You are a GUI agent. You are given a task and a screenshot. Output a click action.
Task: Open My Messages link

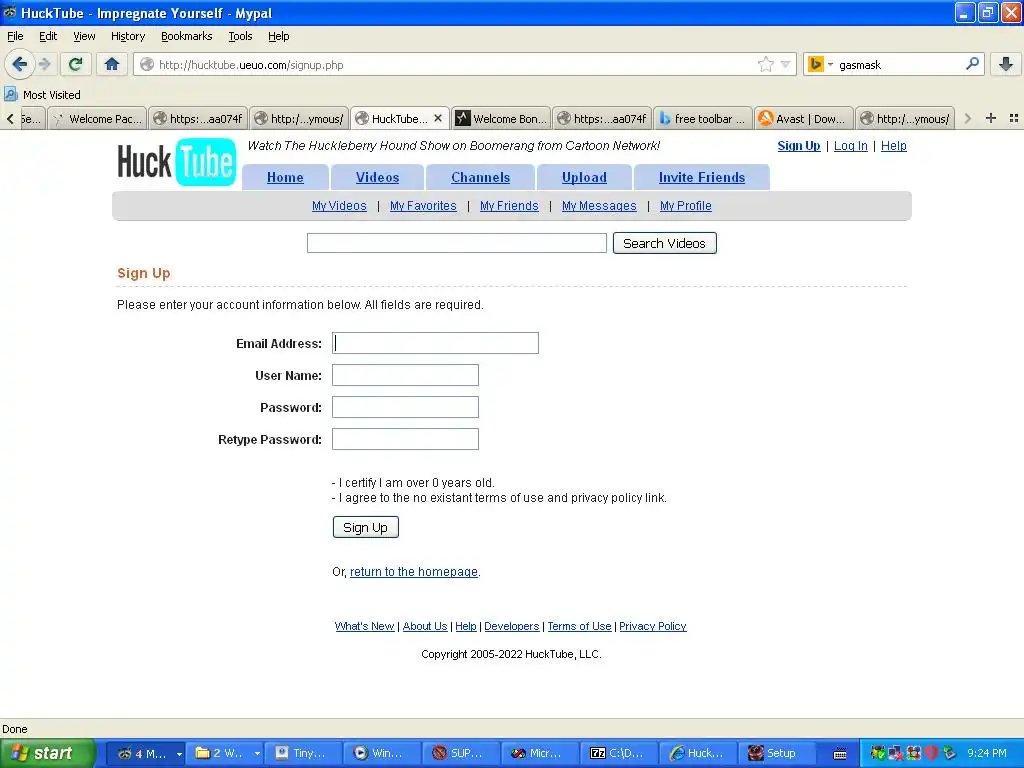[x=599, y=206]
